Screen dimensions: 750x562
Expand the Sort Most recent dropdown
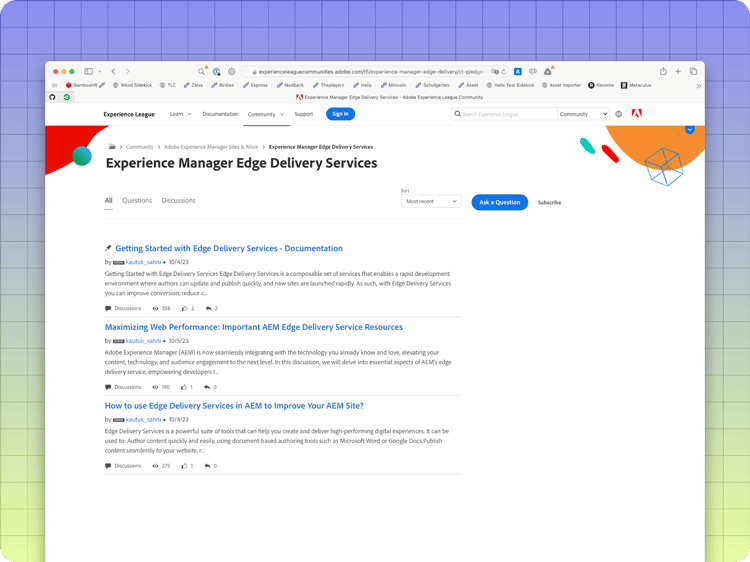(x=431, y=201)
